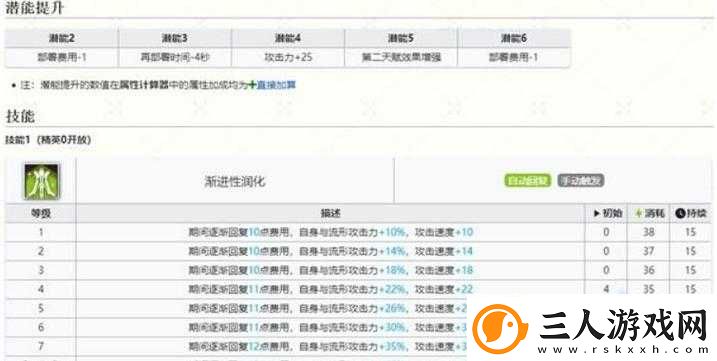This screenshot has height=361, width=717.
Task: Click the description with 攻击力+14%
Action: [x=331, y=251]
